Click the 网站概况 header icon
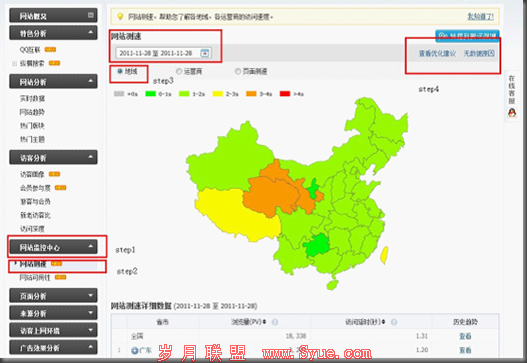The height and width of the screenshot is (363, 527). 90,15
